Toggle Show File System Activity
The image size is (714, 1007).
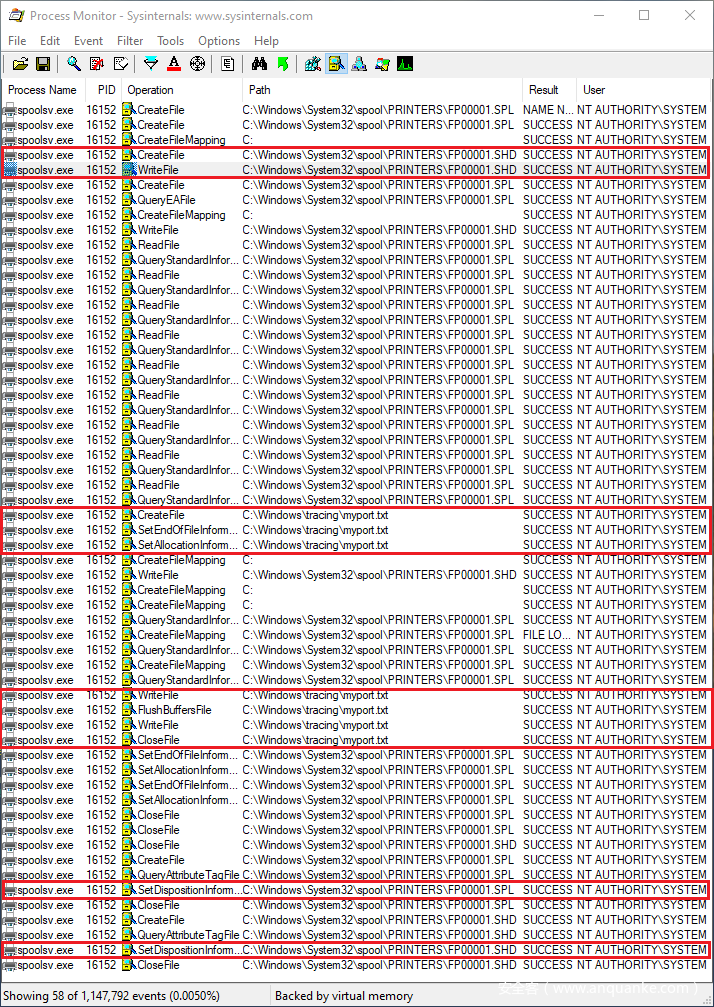[x=336, y=64]
